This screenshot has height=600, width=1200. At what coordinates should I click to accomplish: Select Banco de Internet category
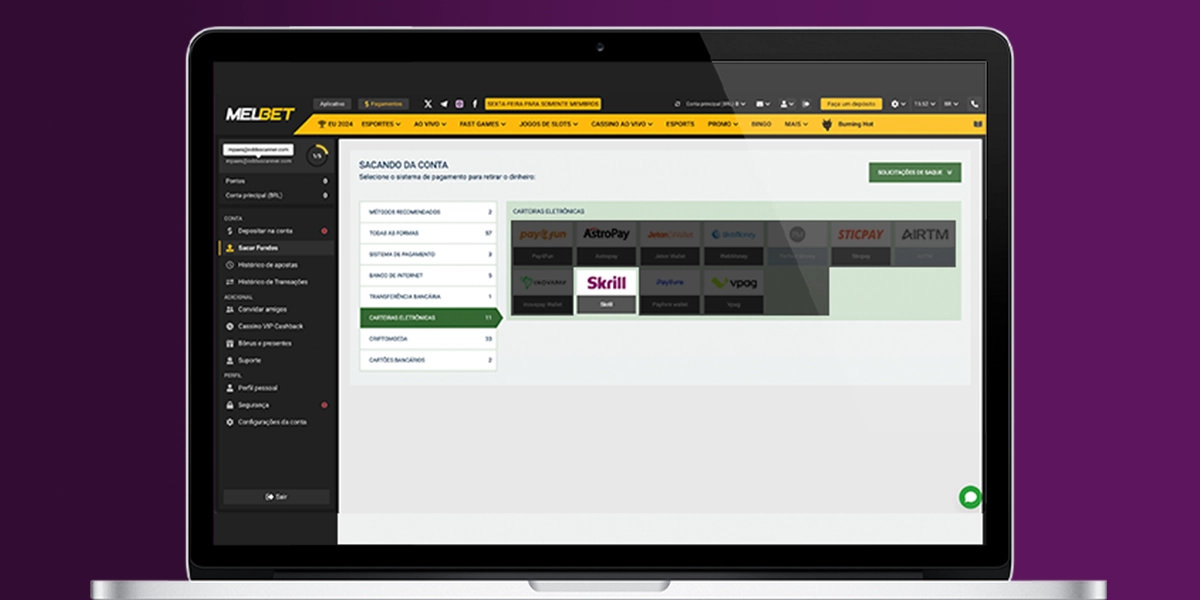(x=428, y=275)
